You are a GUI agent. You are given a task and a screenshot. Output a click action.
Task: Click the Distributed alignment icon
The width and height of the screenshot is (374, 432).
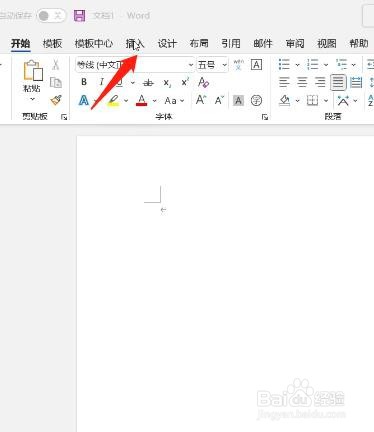click(356, 82)
